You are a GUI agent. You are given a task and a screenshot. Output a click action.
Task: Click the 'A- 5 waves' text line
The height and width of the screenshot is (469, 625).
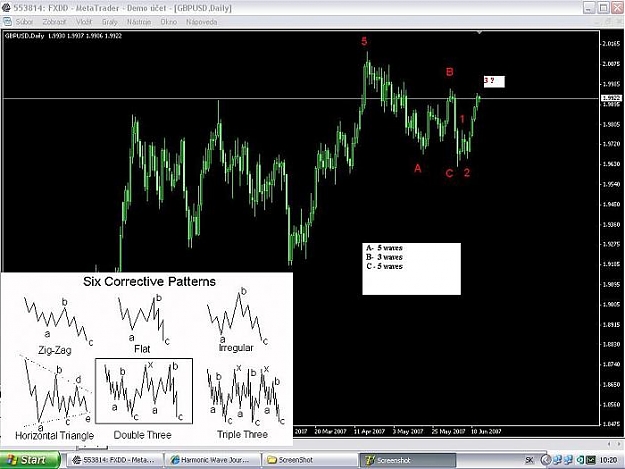pos(384,248)
